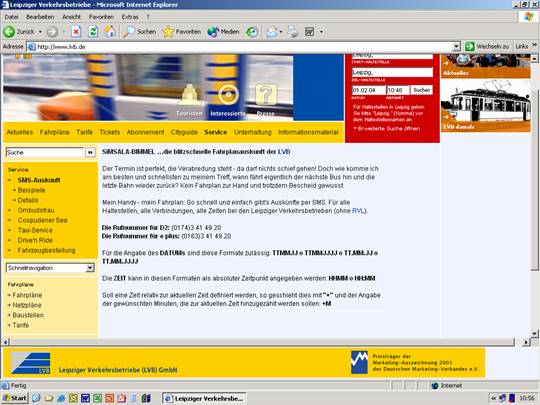Screen dimensions: 540x405
Task: Open the Erweiterte Suche öffnen link
Action: pyautogui.click(x=389, y=128)
